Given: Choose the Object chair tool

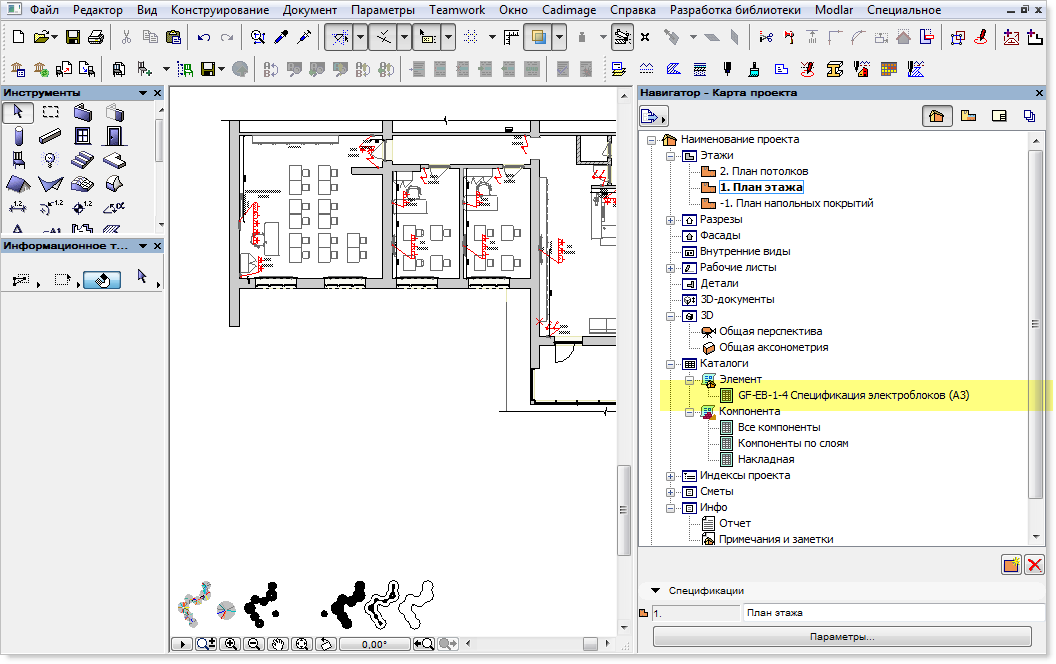Looking at the screenshot, I should point(18,160).
